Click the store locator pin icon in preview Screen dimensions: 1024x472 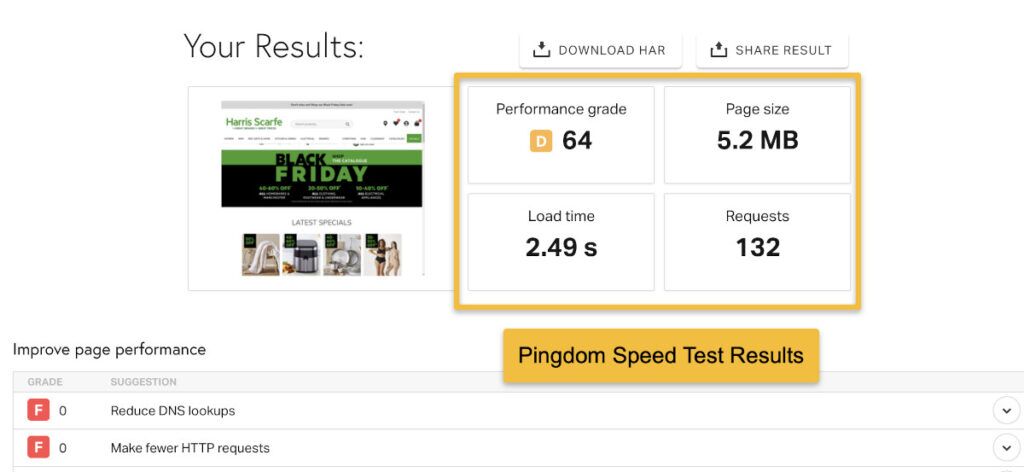385,123
